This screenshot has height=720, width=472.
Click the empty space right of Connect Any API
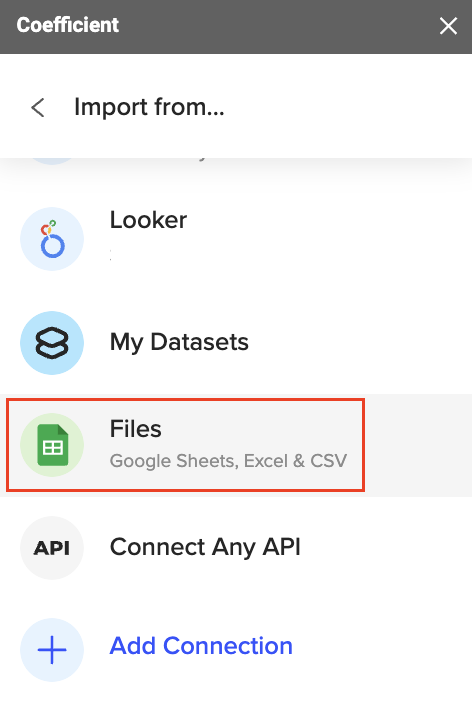386,548
